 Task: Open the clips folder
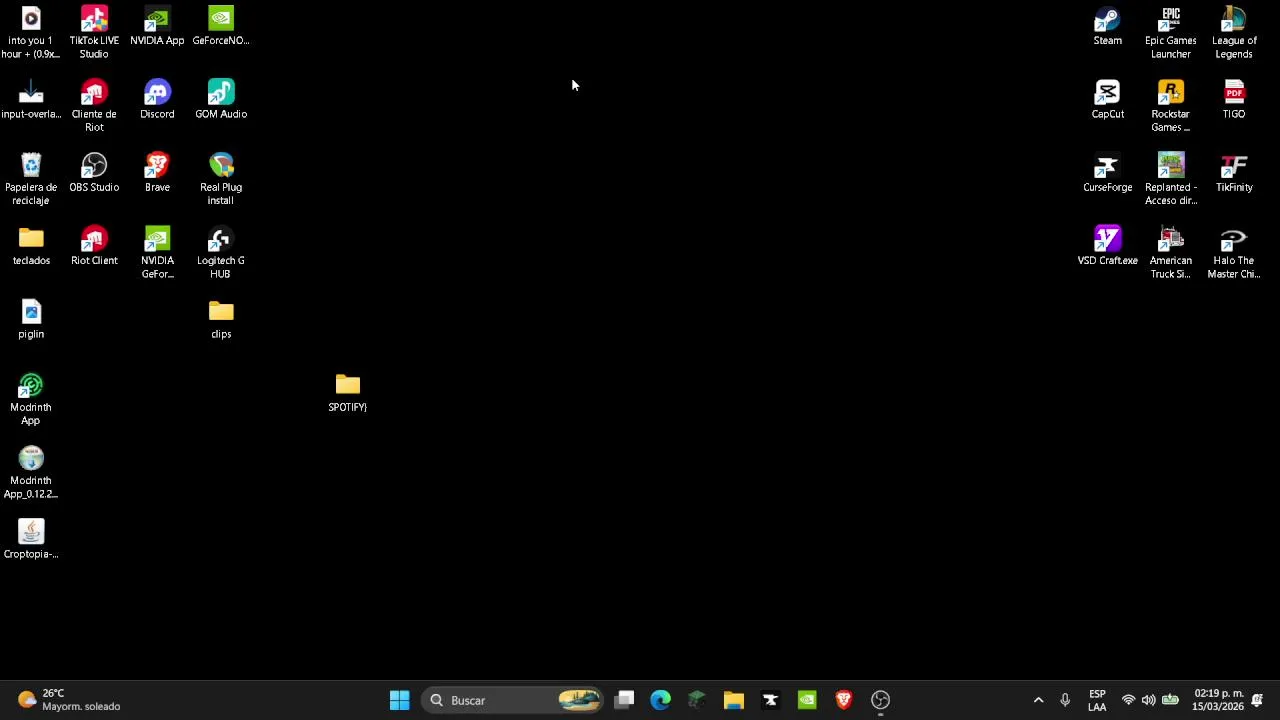221,319
